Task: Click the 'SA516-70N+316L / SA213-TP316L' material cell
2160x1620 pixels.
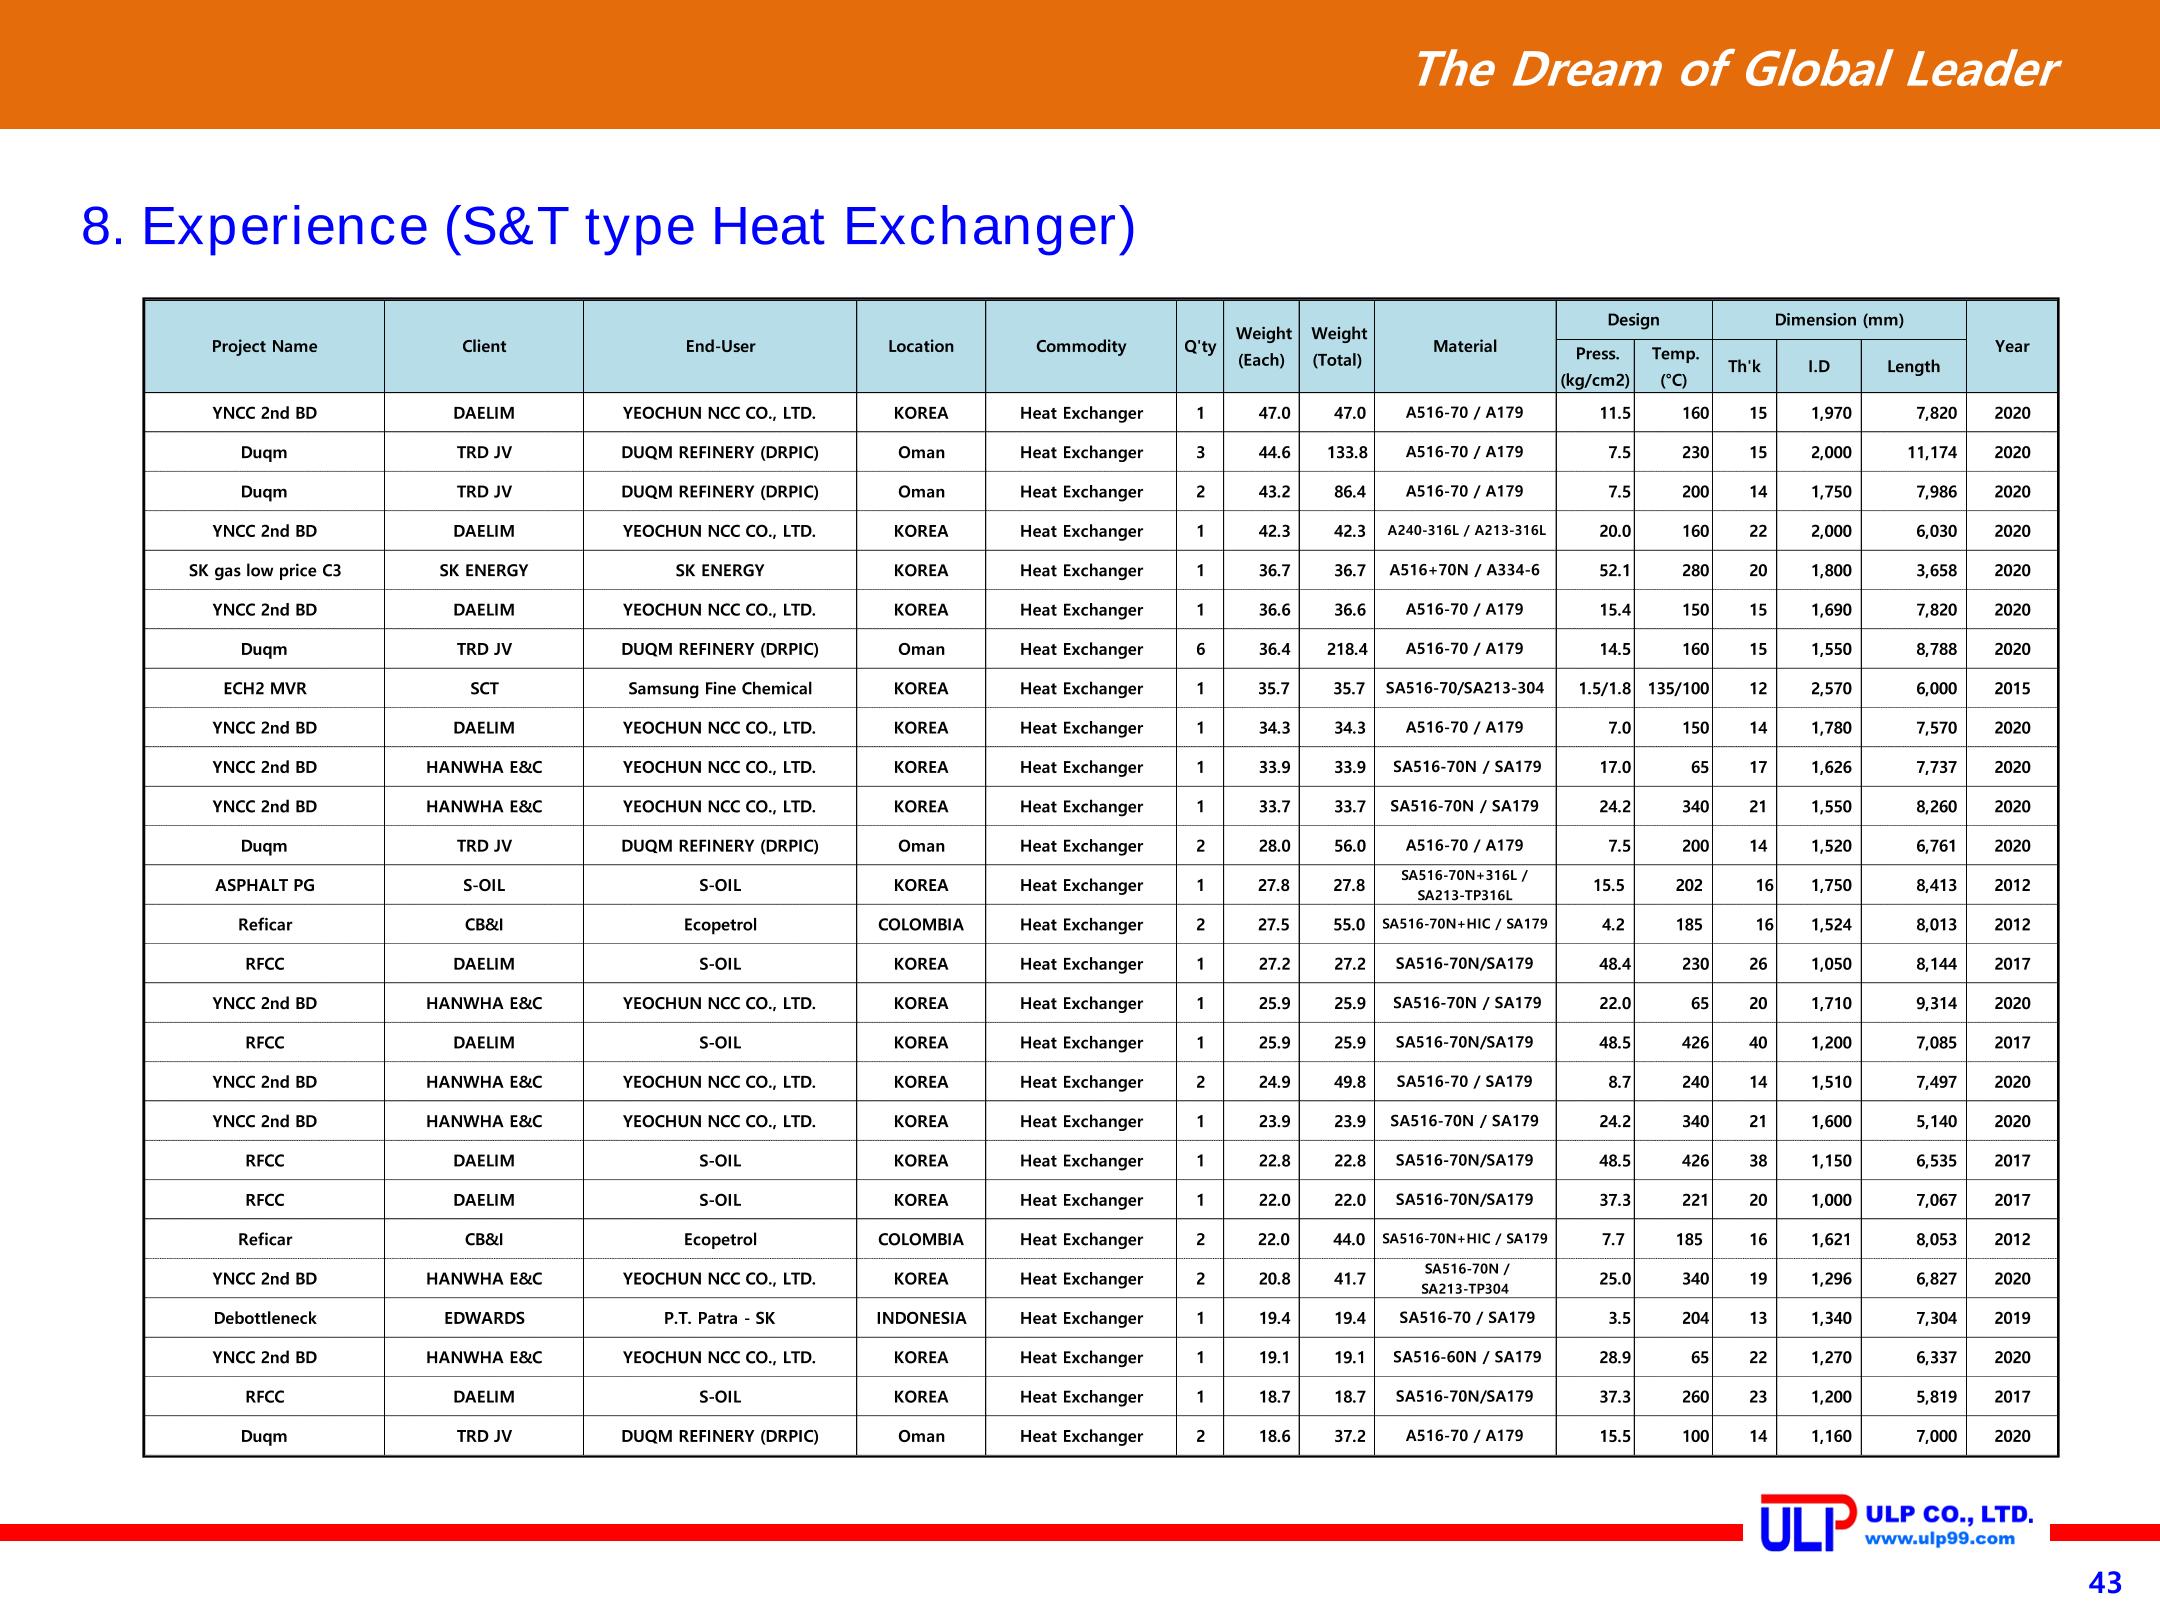Action: click(1465, 885)
